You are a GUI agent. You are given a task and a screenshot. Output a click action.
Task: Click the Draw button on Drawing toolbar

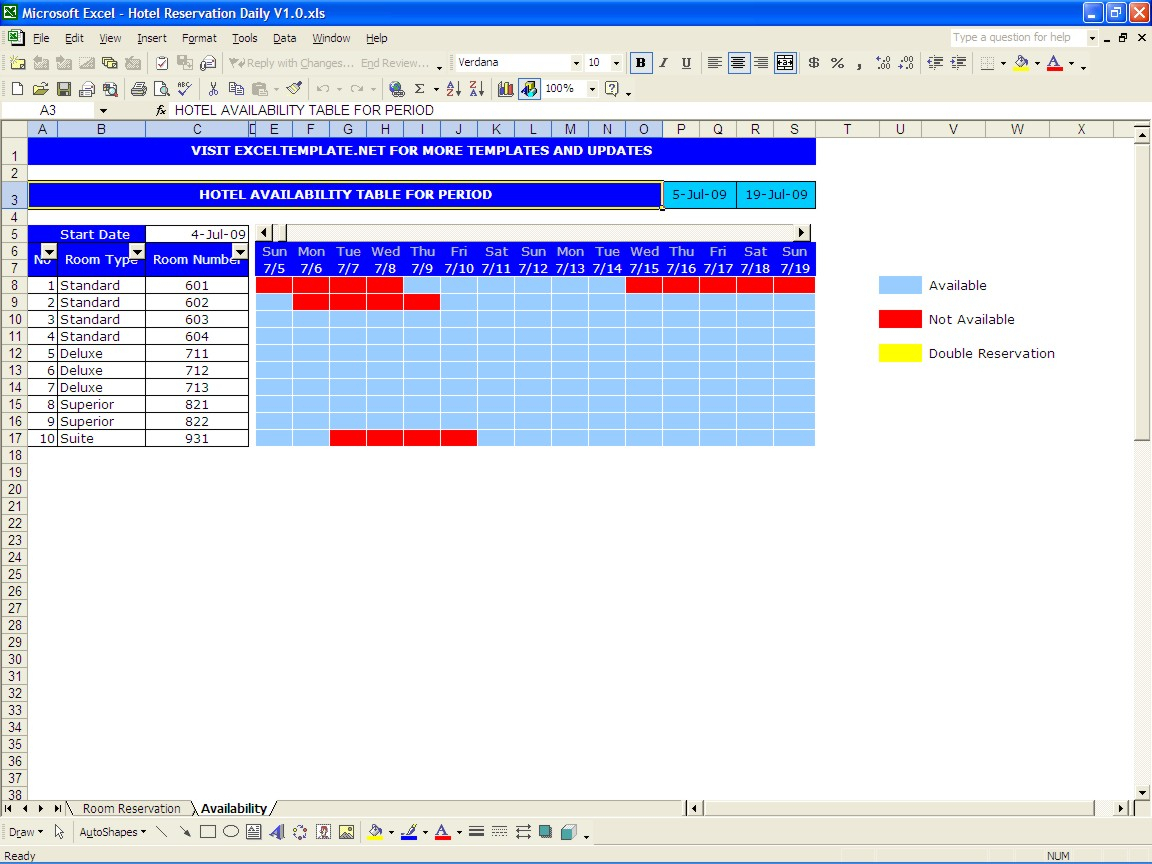coord(24,832)
